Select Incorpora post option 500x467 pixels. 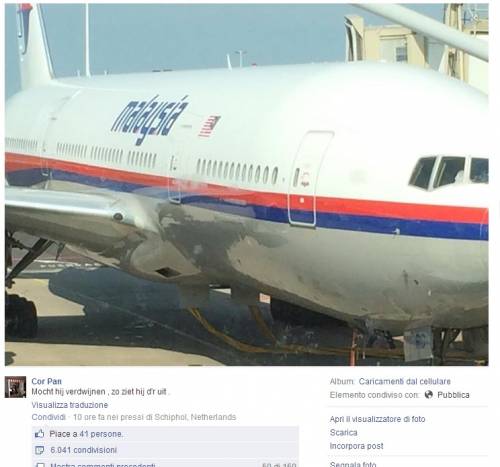click(356, 446)
